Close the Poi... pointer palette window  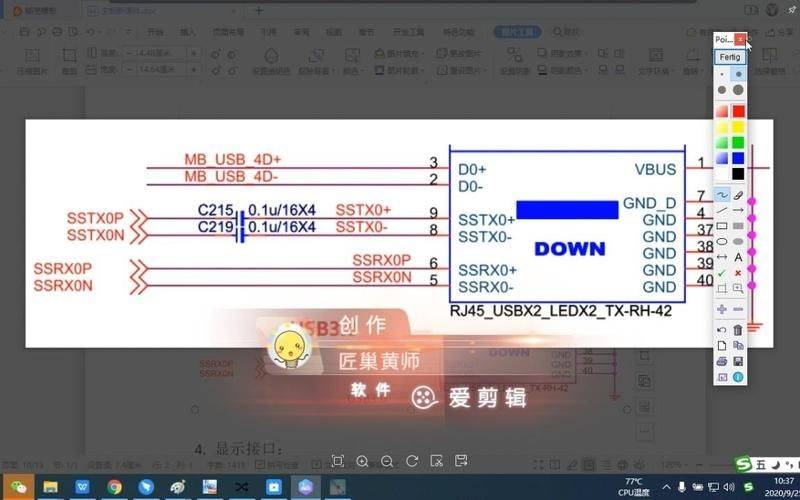coord(740,39)
